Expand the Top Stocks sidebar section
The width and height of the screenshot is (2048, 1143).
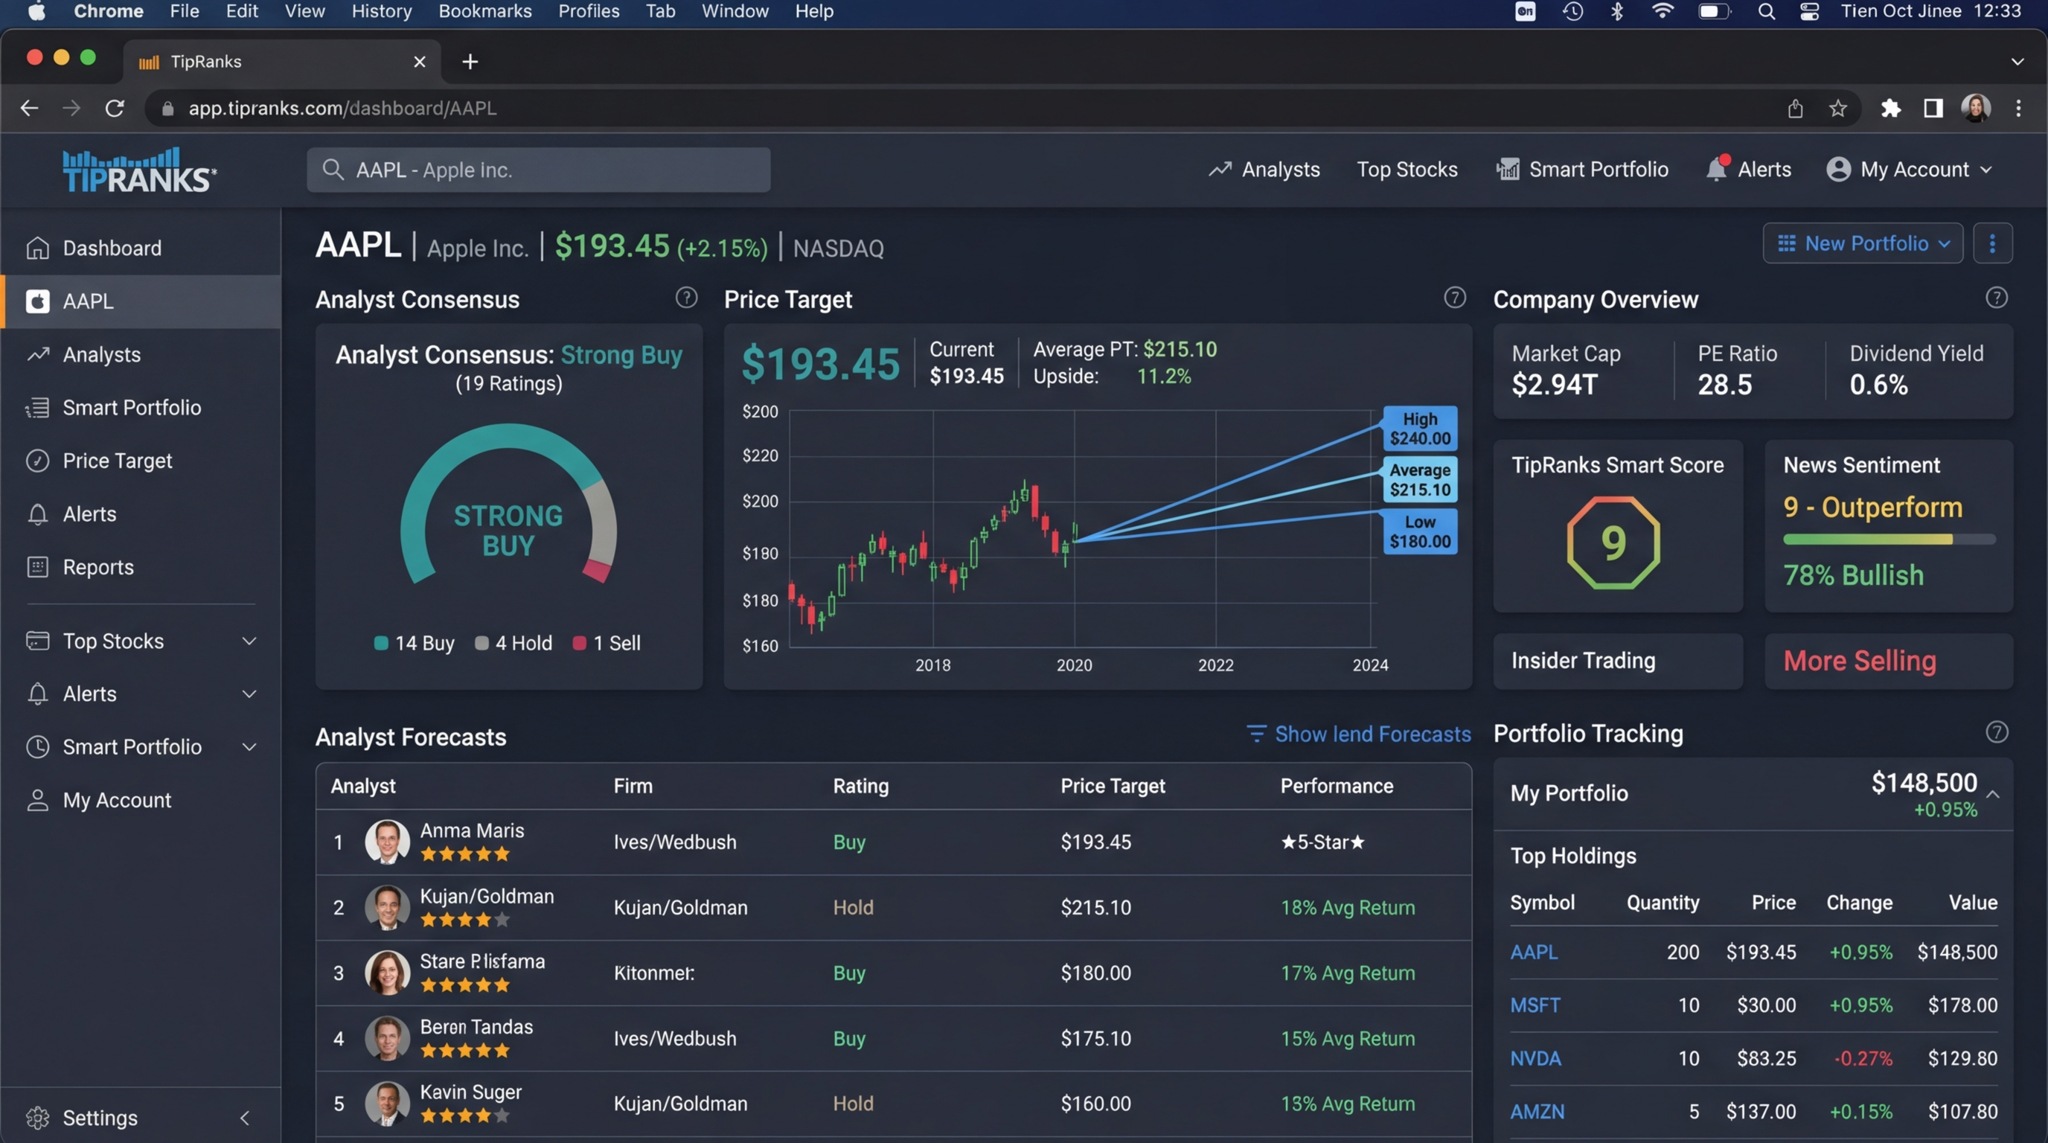[249, 641]
